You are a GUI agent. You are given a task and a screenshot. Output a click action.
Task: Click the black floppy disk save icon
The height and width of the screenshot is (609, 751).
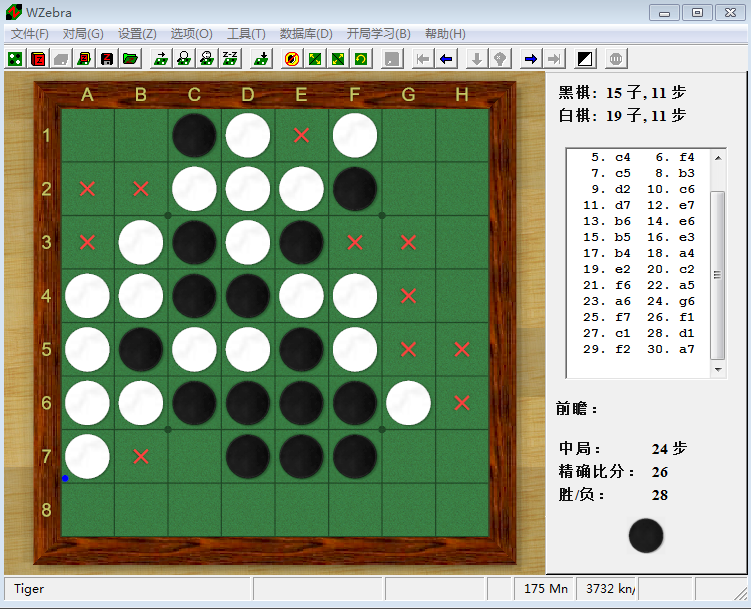tap(107, 59)
